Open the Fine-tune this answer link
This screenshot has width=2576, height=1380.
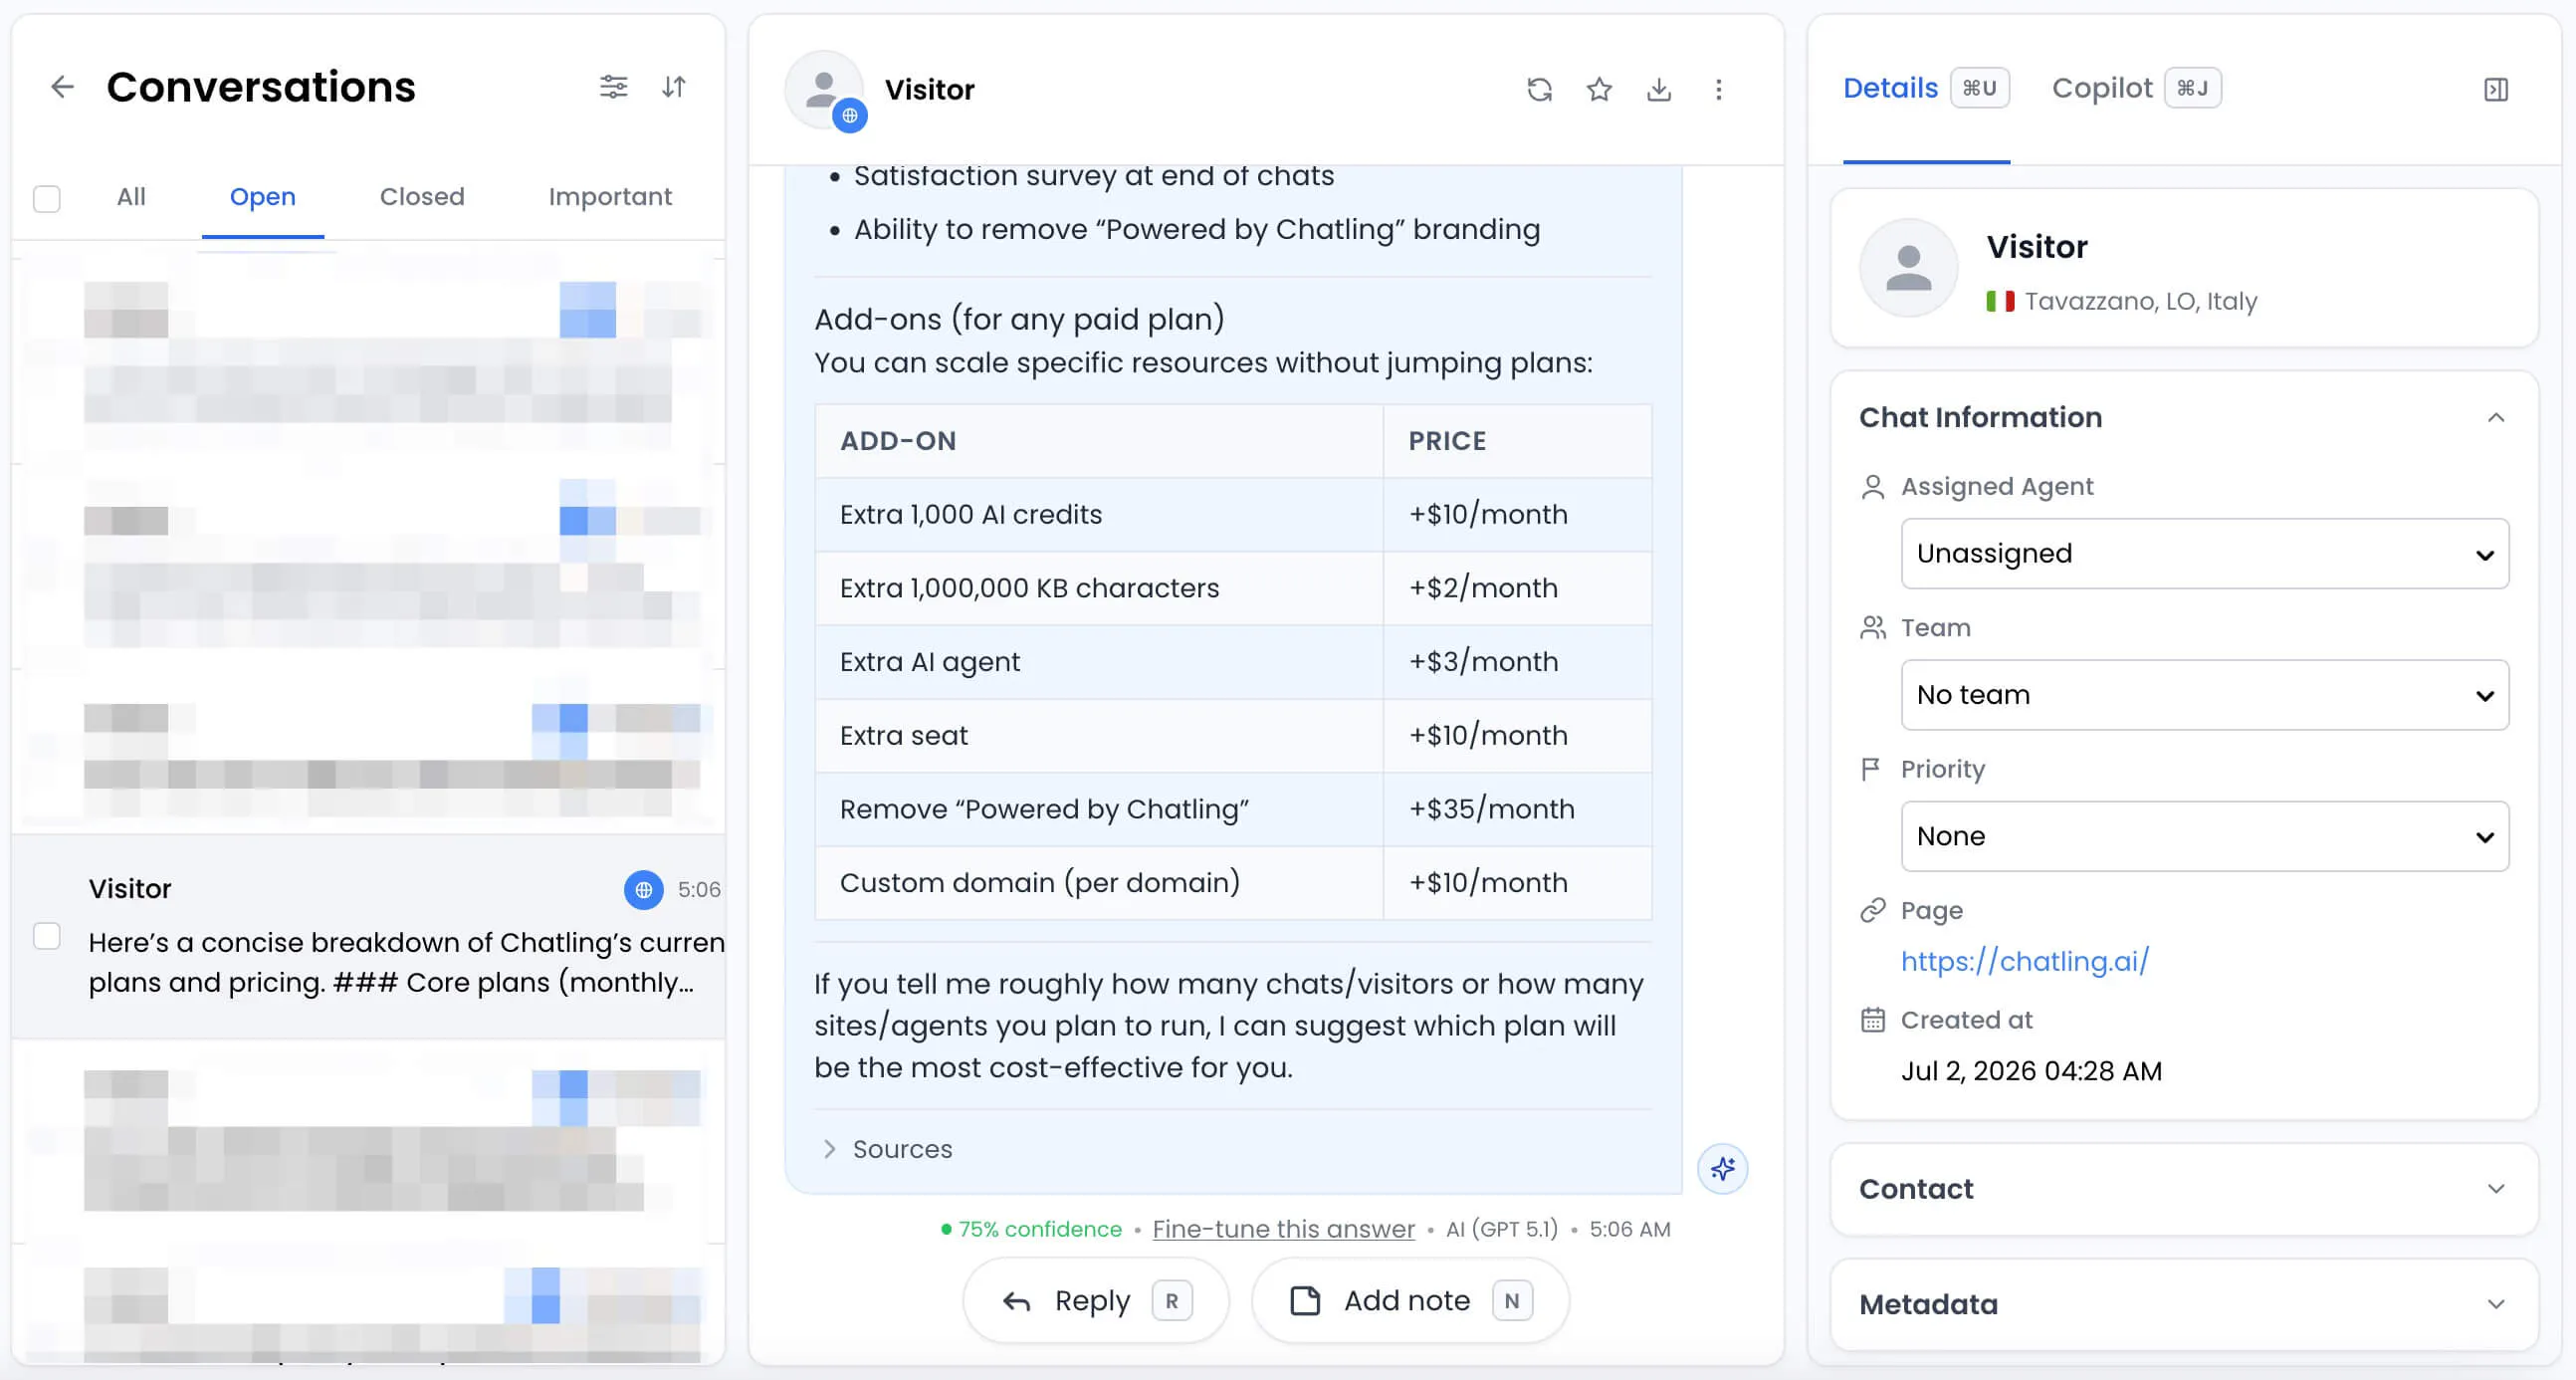pyautogui.click(x=1283, y=1229)
